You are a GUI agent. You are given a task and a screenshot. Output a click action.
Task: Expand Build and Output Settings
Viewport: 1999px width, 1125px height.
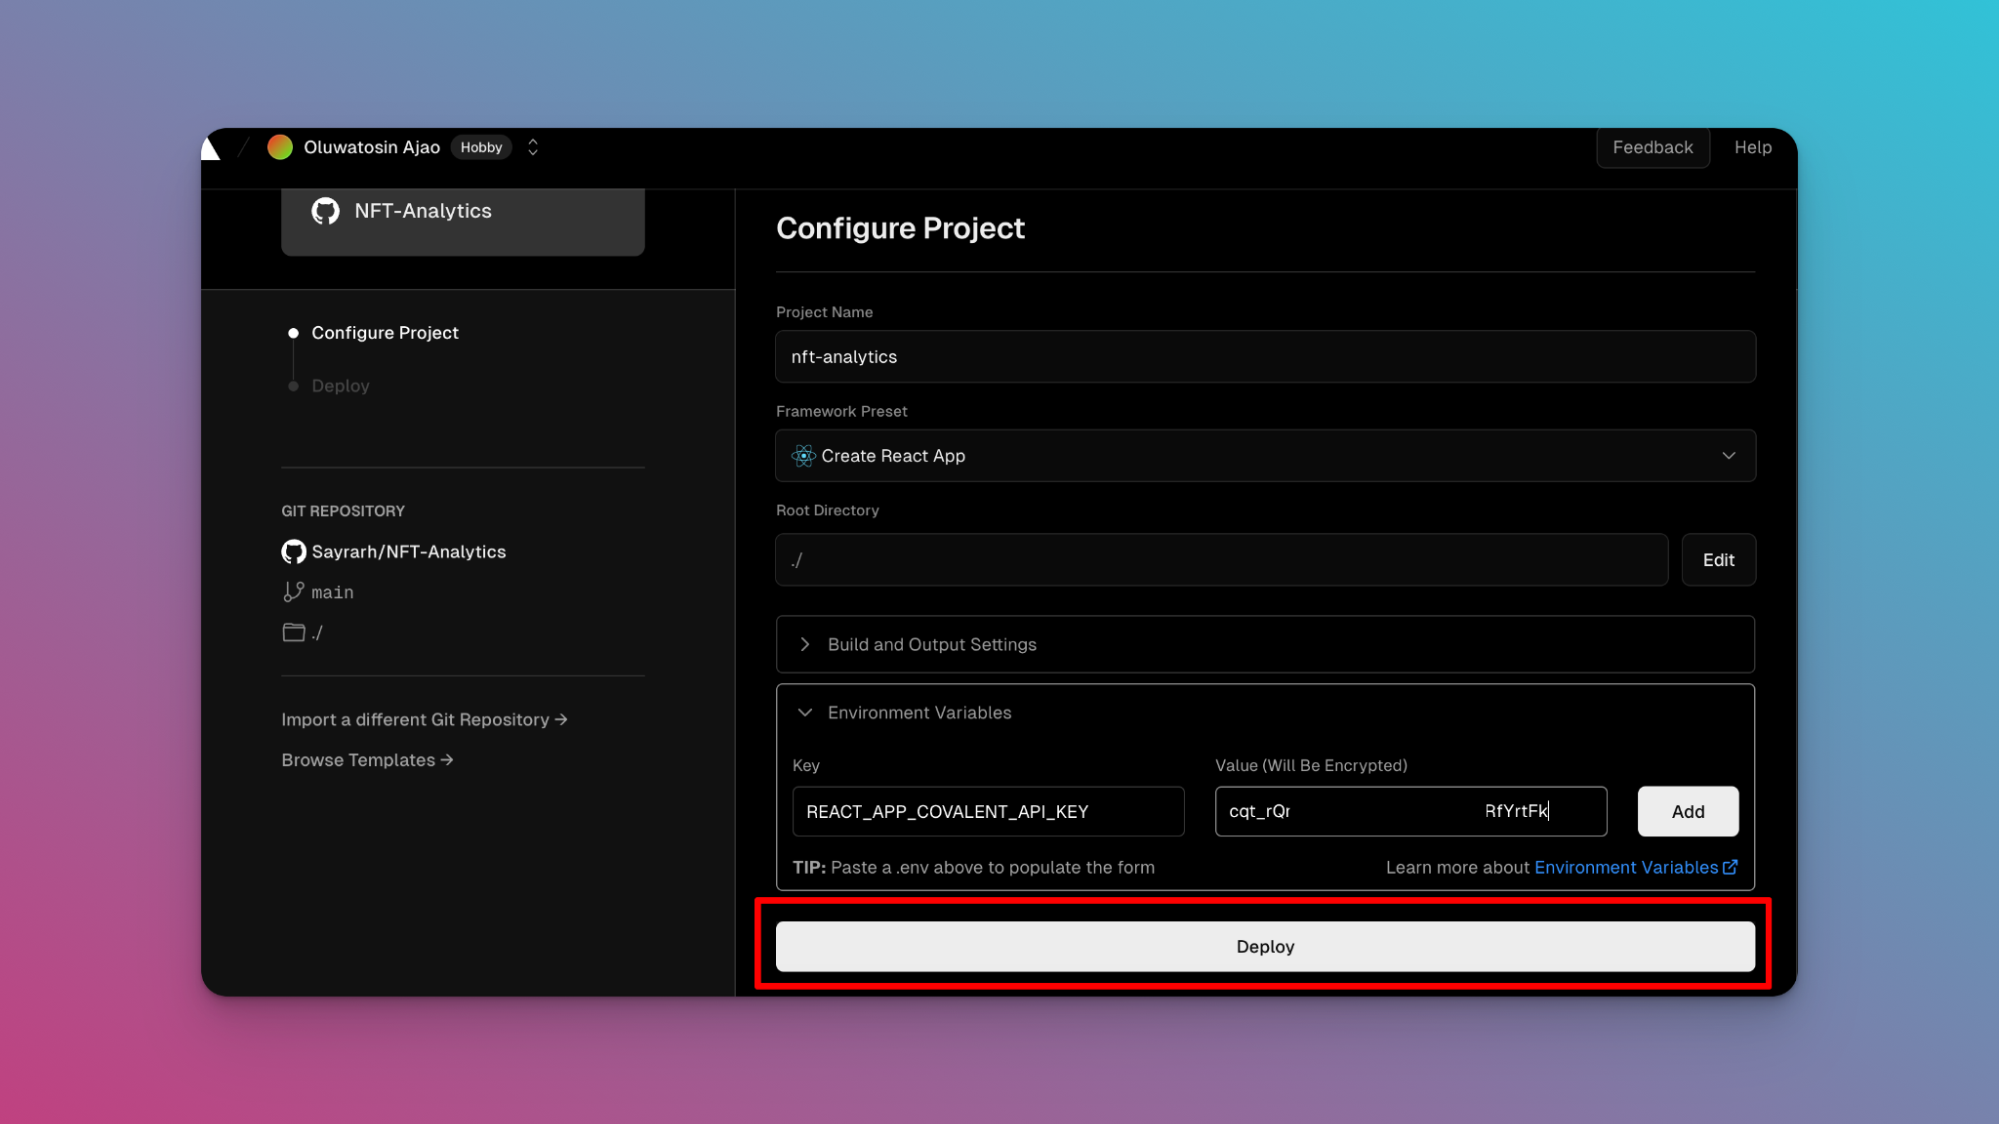tap(1265, 645)
